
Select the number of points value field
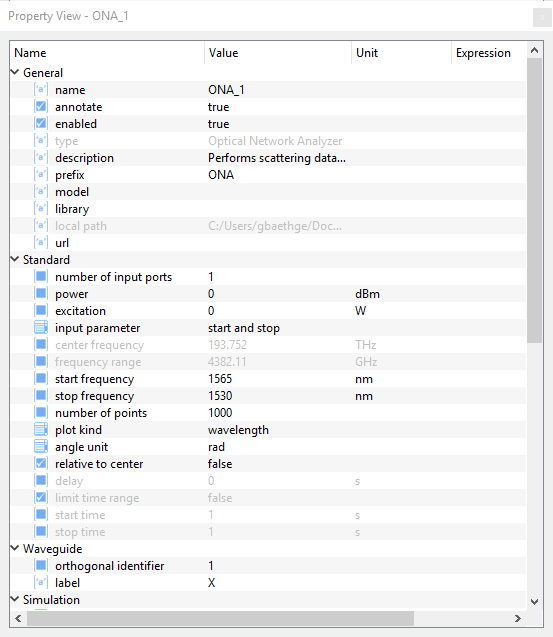[x=278, y=413]
